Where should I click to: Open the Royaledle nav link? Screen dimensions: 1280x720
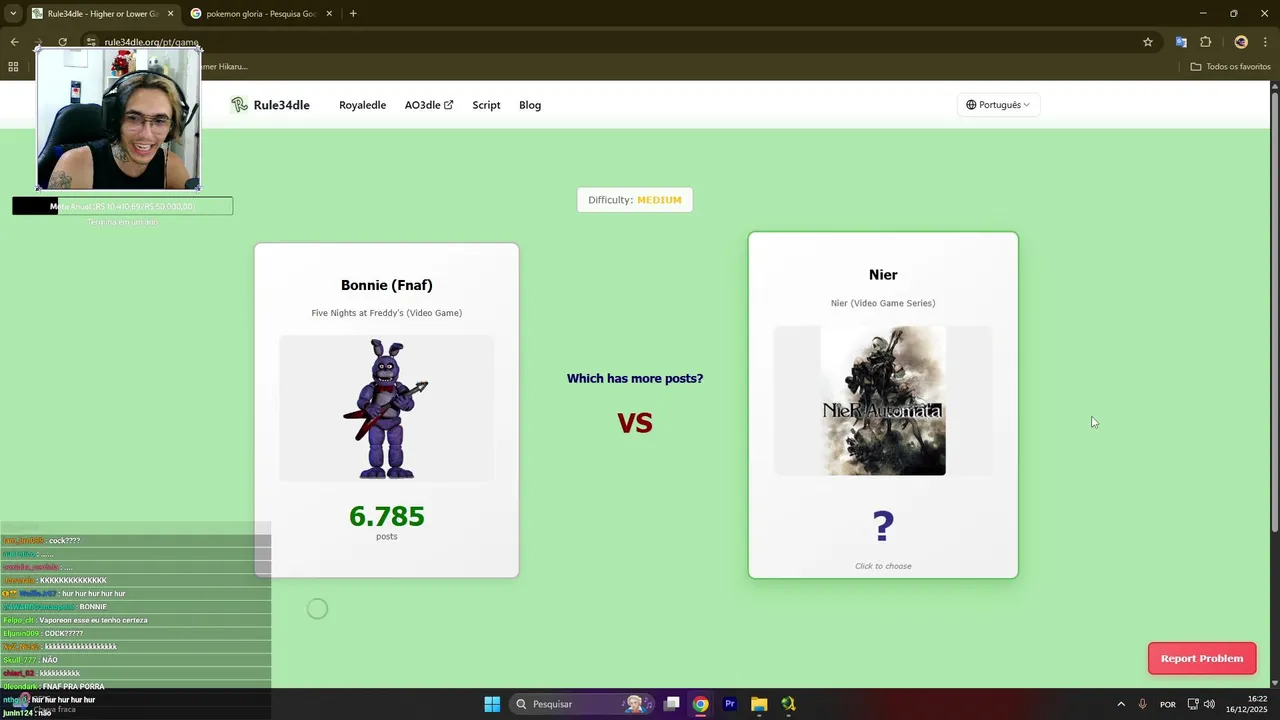click(x=362, y=105)
